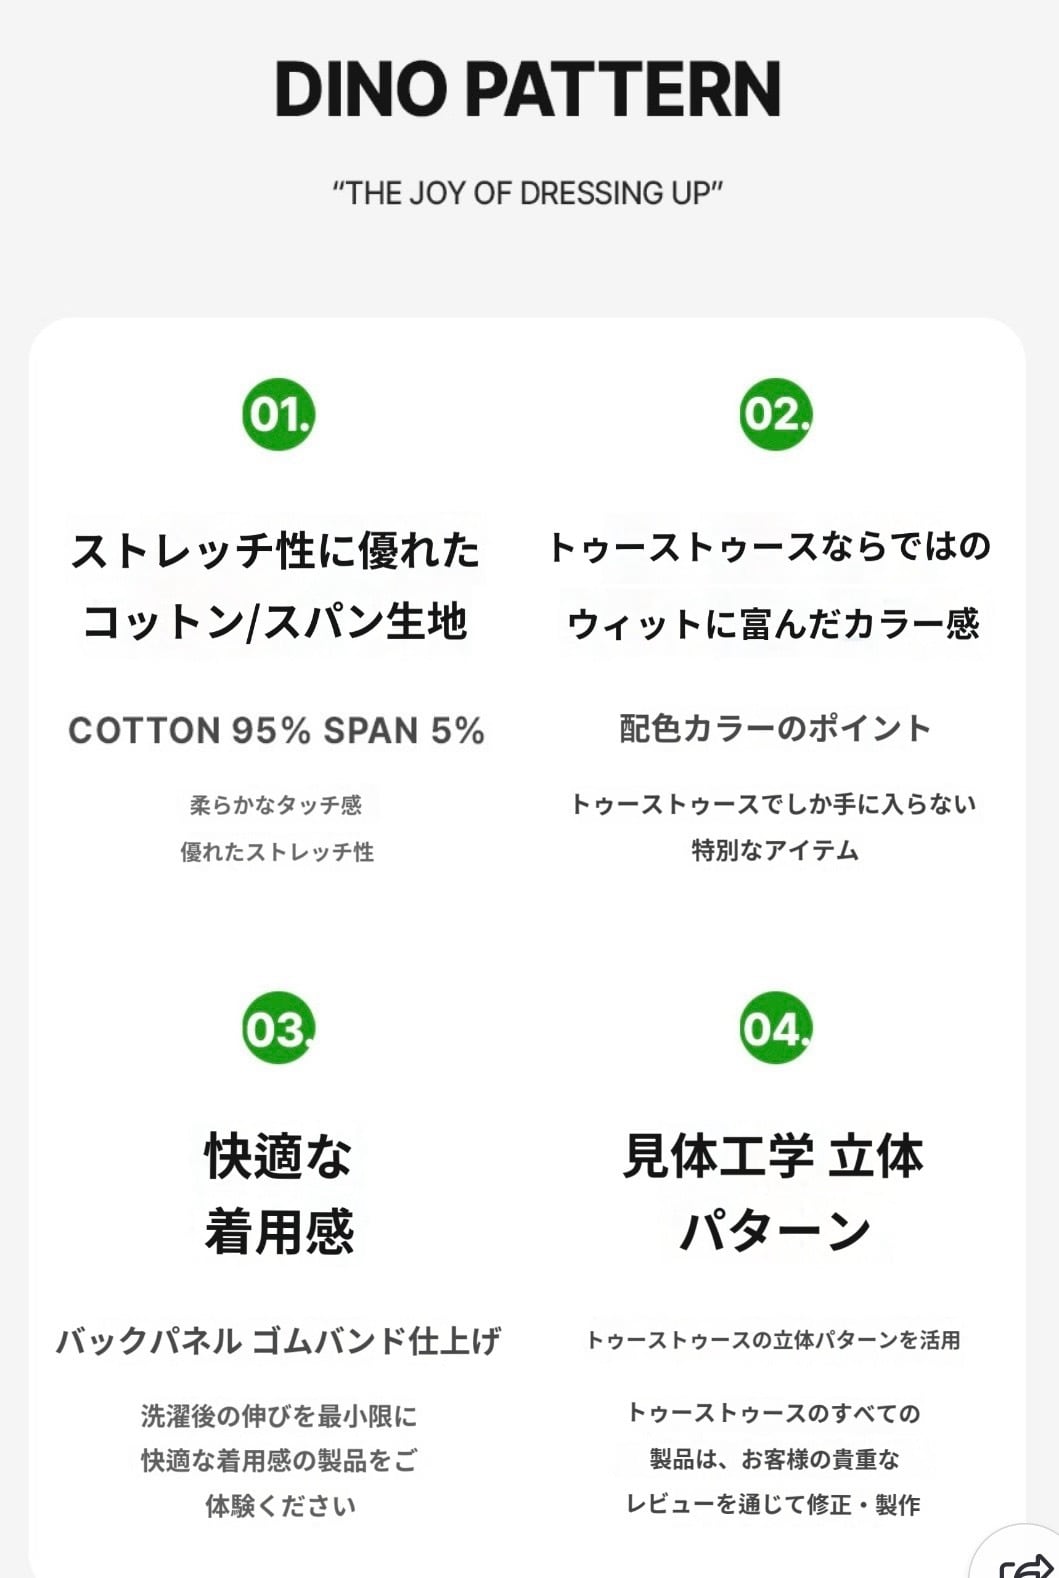Click the 洗濯後の伸びを最小限に text
Viewport: 1059px width, 1578px height.
click(278, 1416)
